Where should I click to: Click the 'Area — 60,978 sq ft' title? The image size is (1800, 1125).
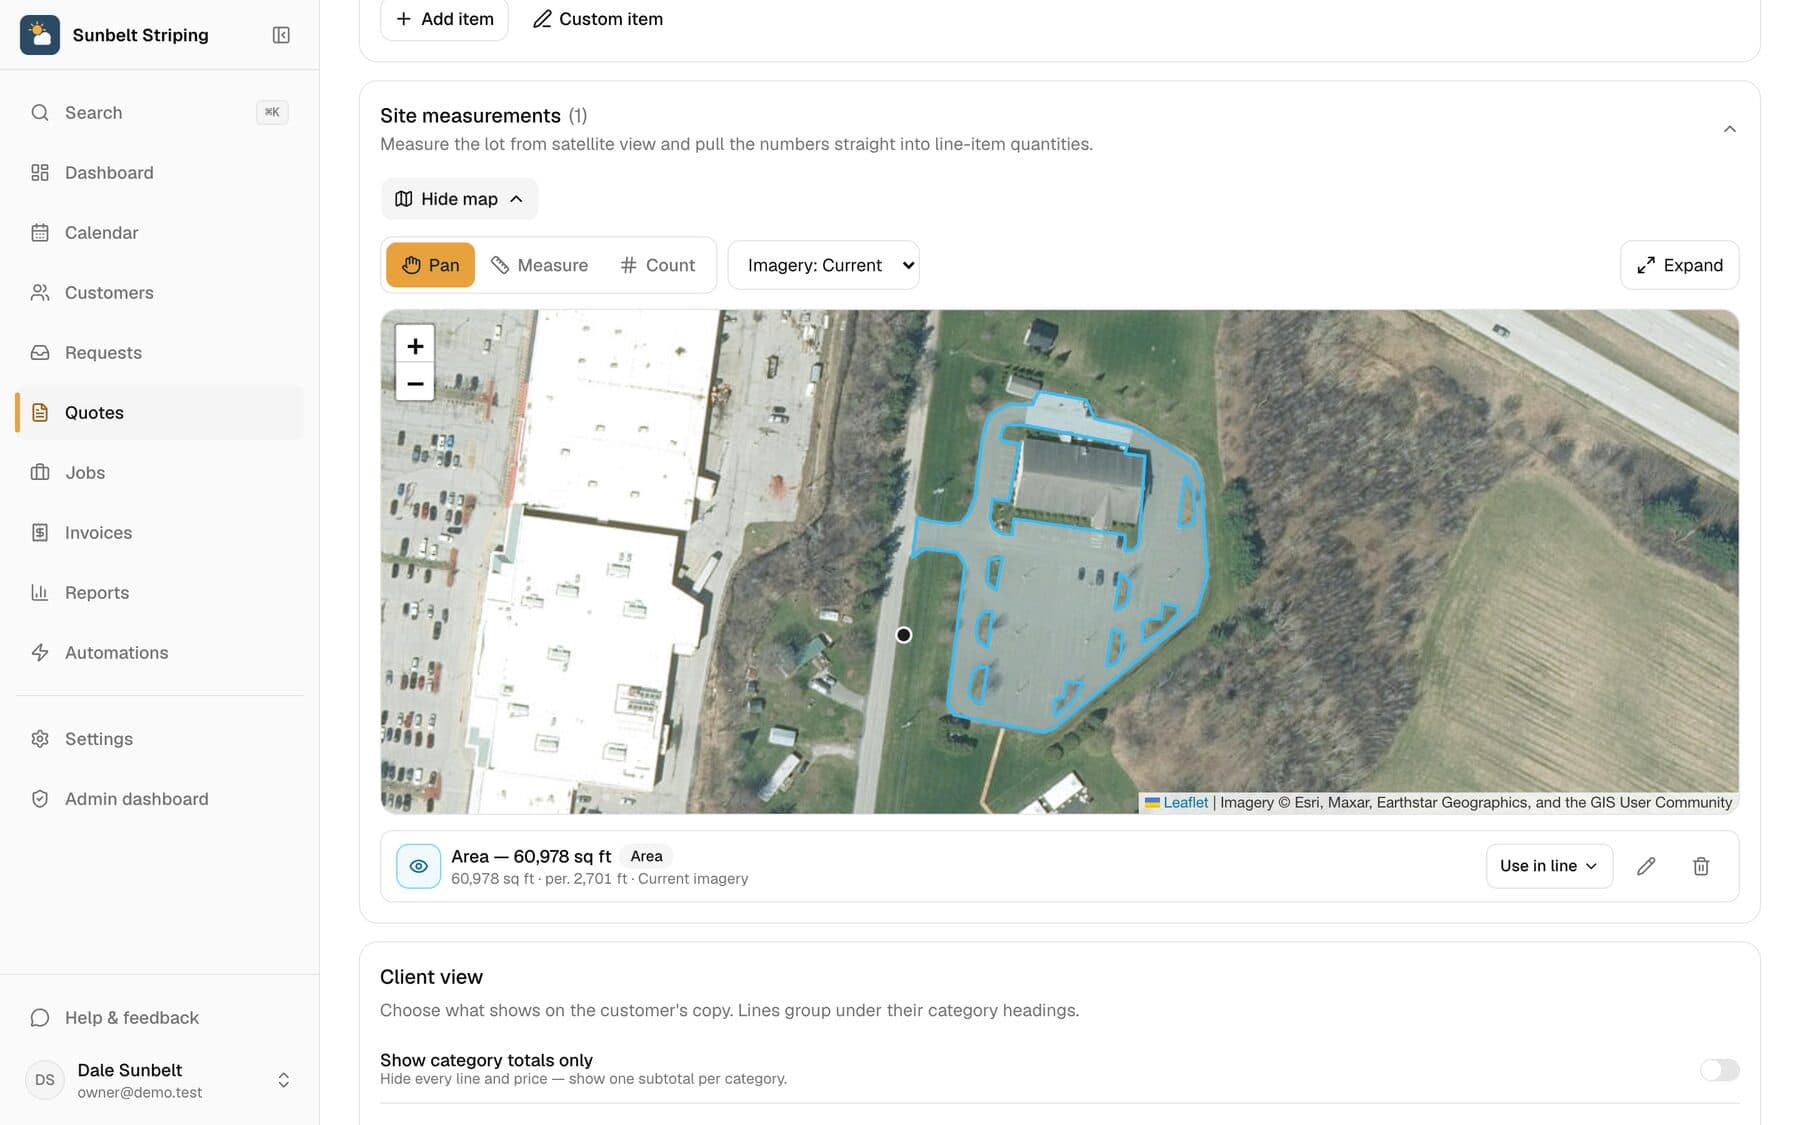pyautogui.click(x=531, y=856)
